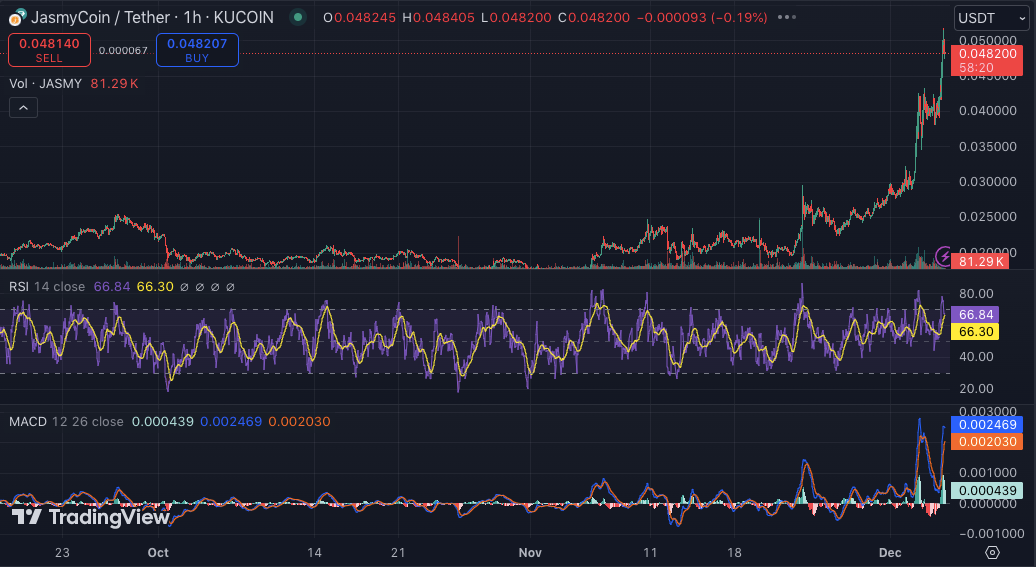Click the open price O0.048245 value
This screenshot has height=567, width=1036.
pyautogui.click(x=359, y=18)
